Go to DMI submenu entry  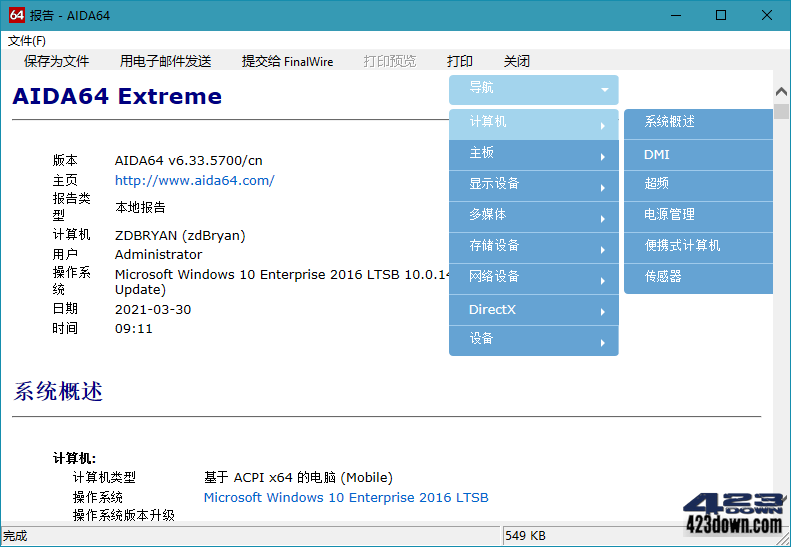[698, 155]
